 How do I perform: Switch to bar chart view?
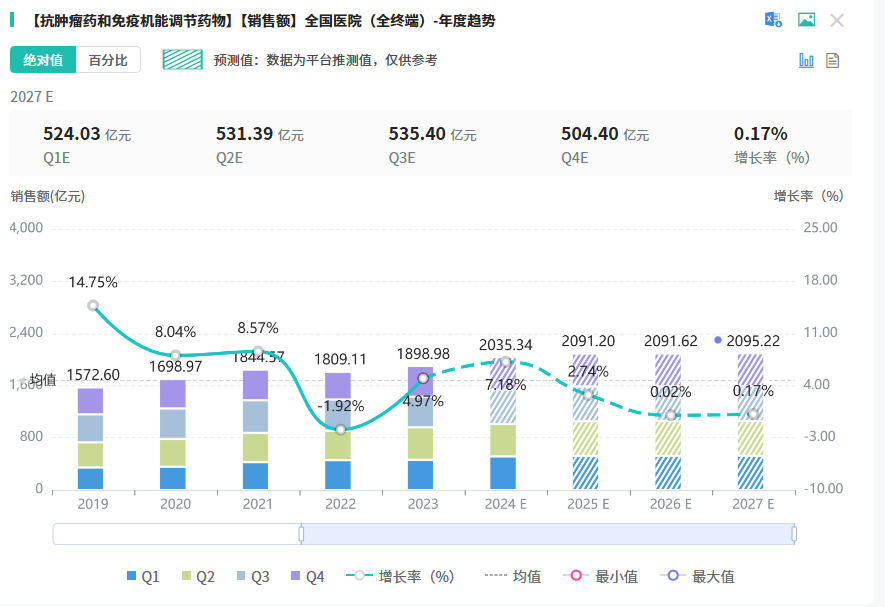(x=806, y=60)
